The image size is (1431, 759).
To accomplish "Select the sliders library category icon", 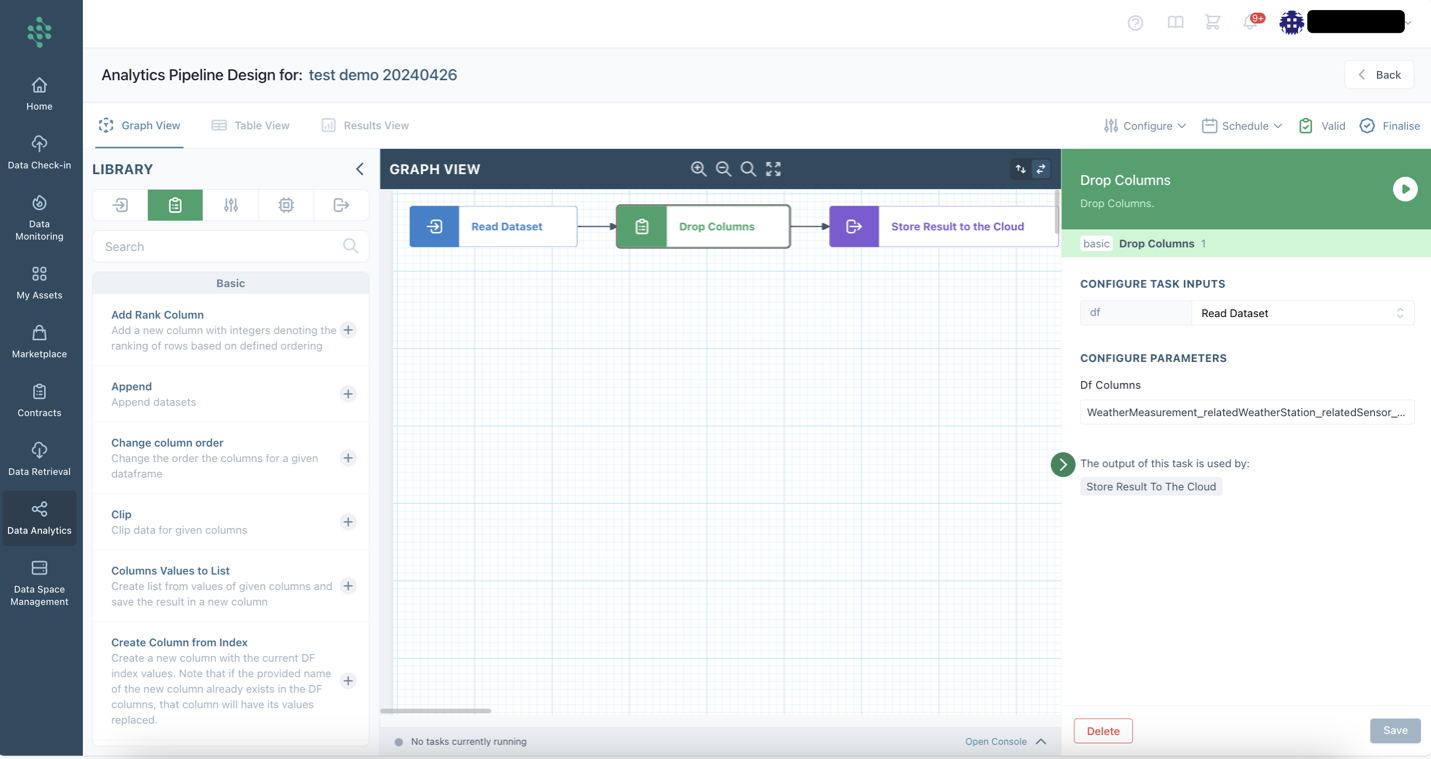I will tap(231, 205).
